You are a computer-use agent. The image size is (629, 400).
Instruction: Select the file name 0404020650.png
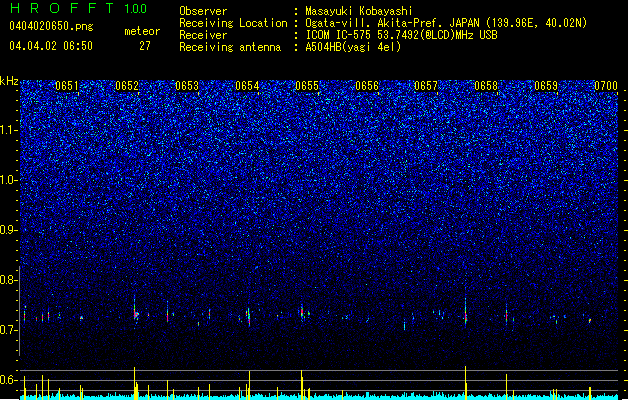click(51, 26)
